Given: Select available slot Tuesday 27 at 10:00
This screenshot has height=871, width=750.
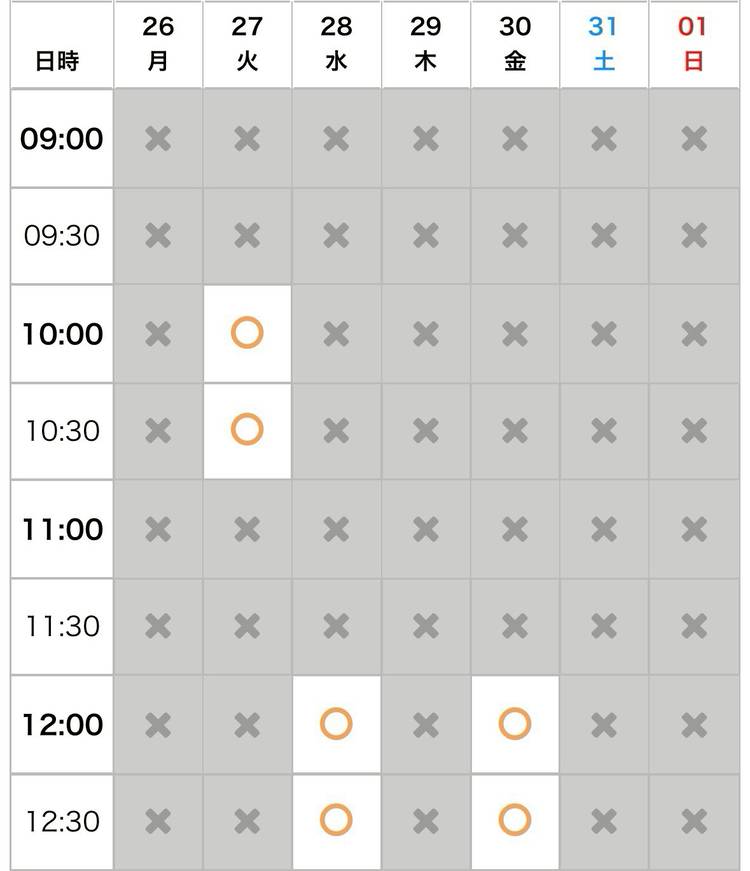Looking at the screenshot, I should pyautogui.click(x=247, y=333).
